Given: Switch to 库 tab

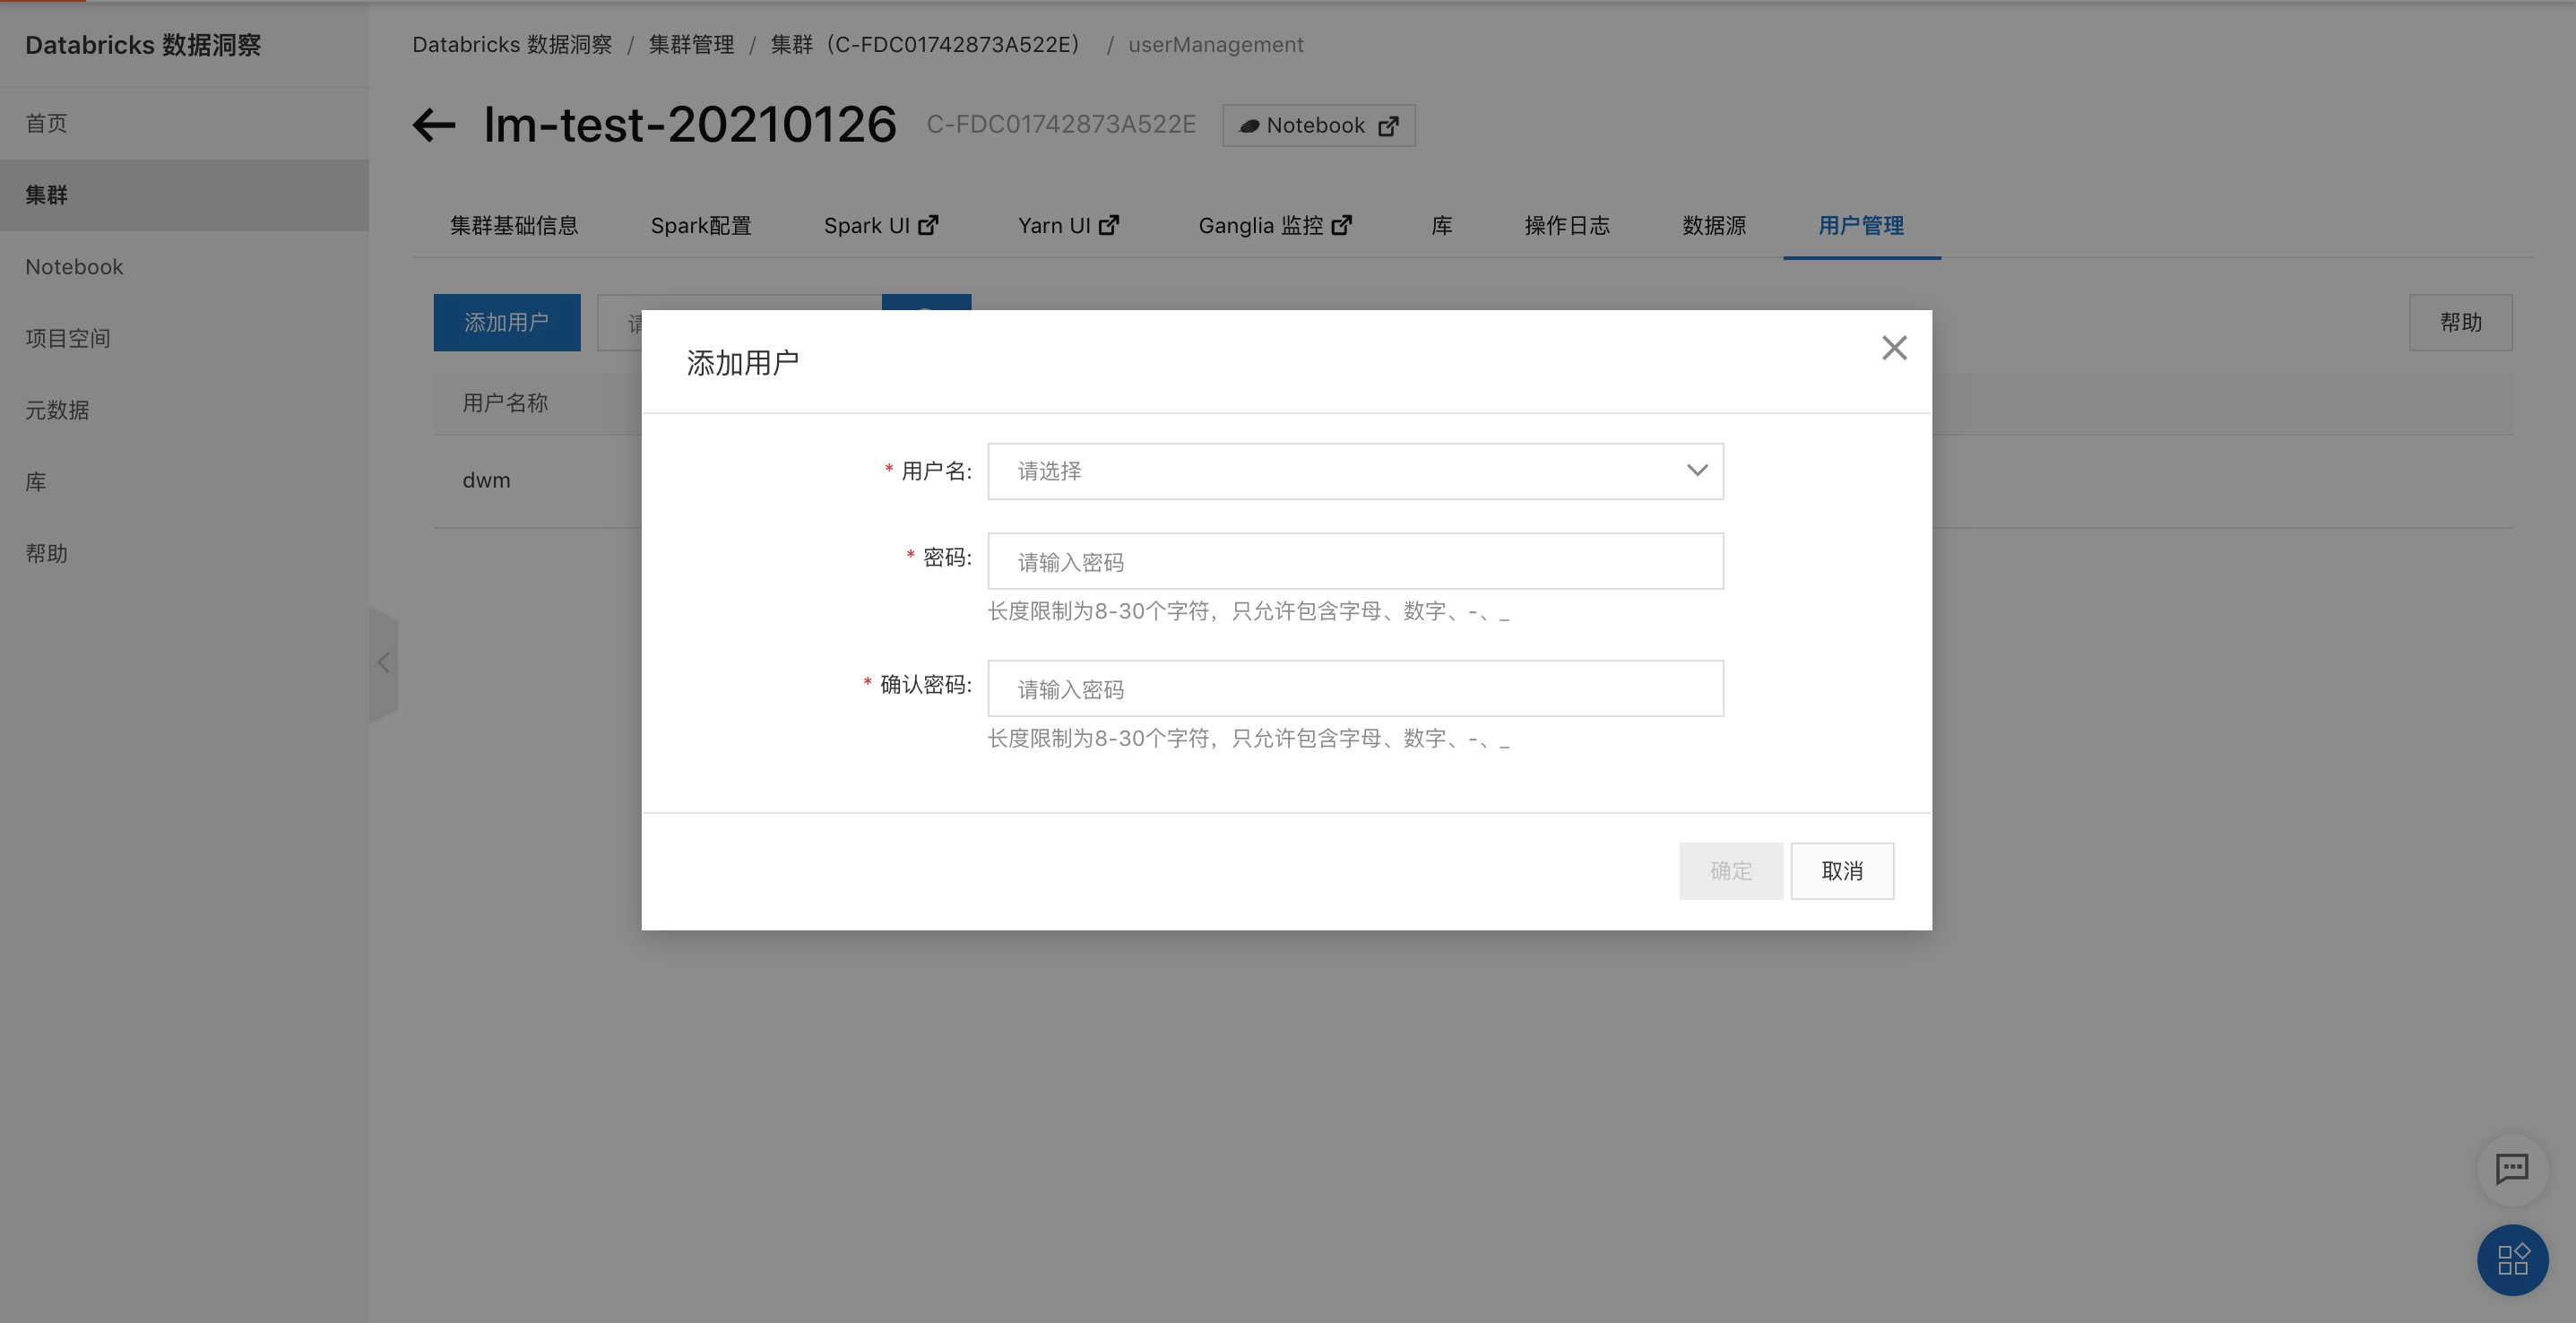Looking at the screenshot, I should 1441,226.
